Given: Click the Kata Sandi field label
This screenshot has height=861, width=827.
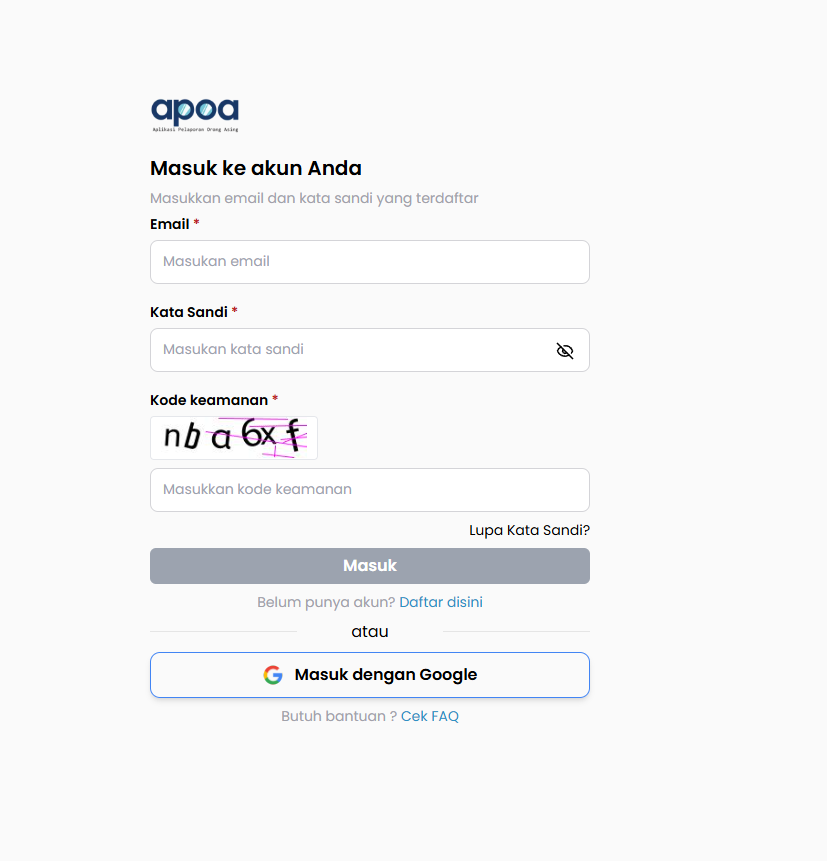Looking at the screenshot, I should coord(189,312).
